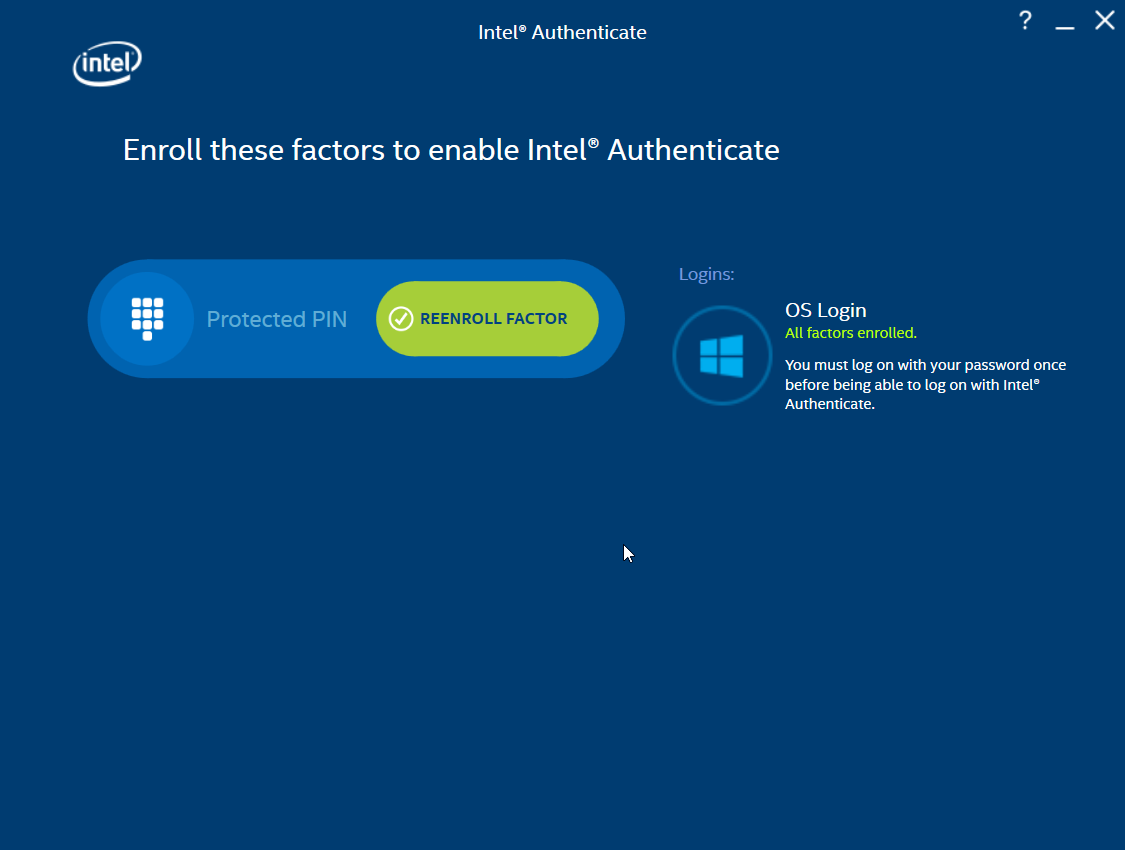Click the 'Intel® Authenticate' window title

point(562,32)
